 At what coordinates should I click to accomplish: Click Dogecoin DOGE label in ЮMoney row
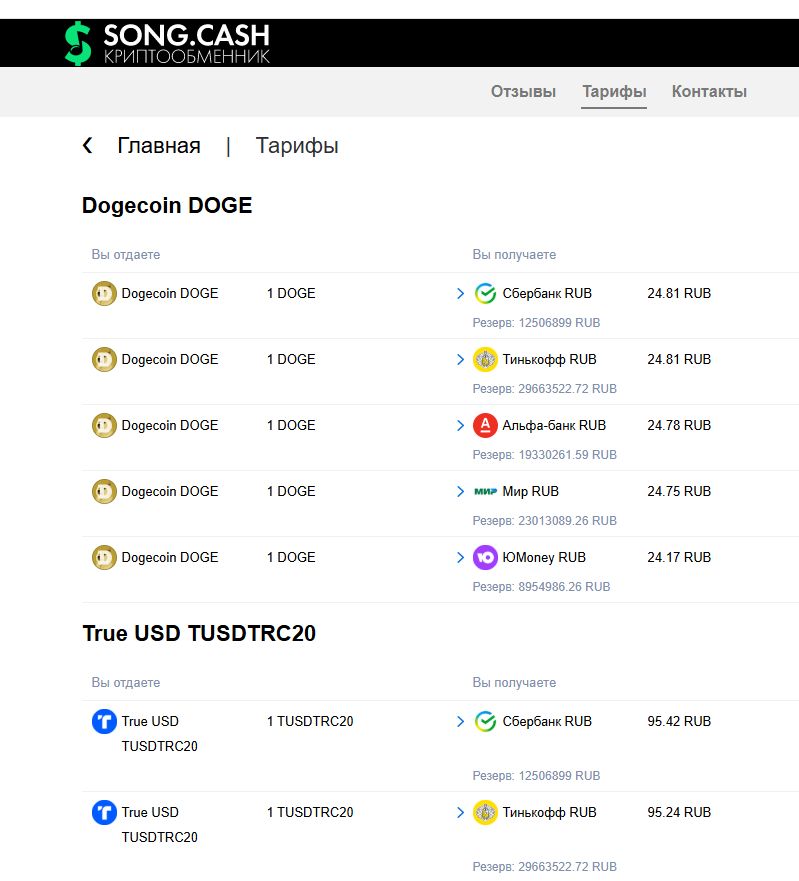click(x=170, y=557)
